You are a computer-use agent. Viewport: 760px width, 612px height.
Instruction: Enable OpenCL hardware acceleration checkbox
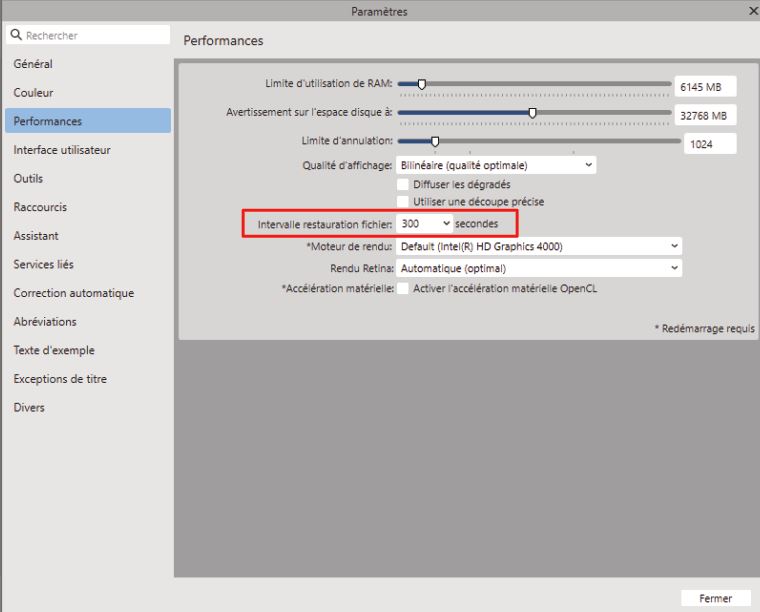pyautogui.click(x=402, y=288)
